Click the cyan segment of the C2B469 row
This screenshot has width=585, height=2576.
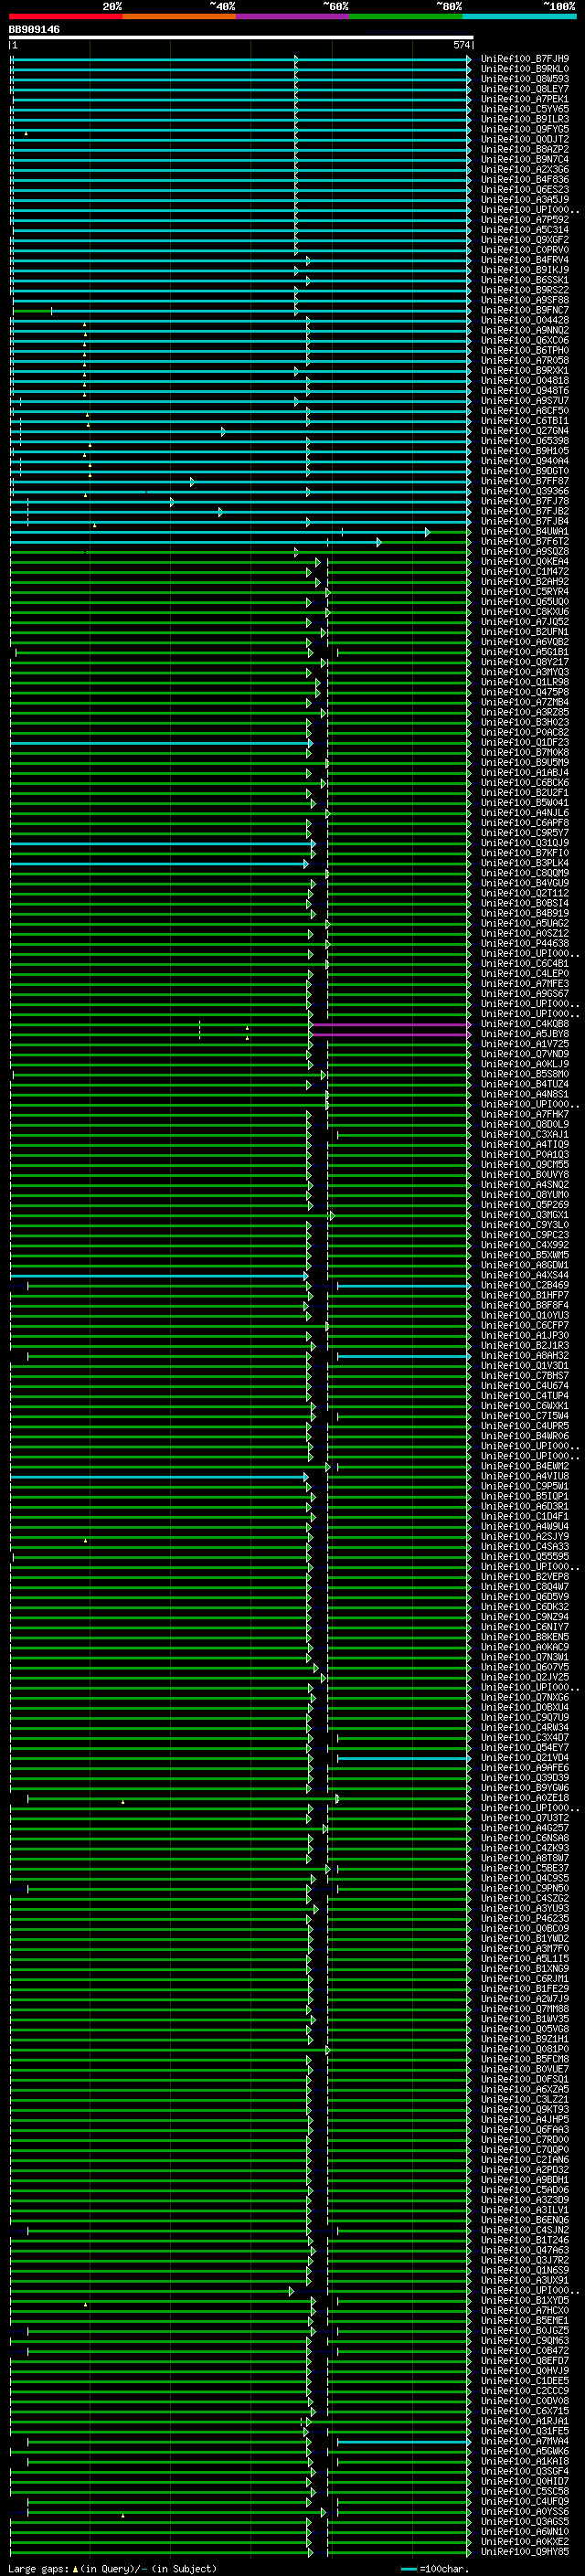click(404, 1286)
